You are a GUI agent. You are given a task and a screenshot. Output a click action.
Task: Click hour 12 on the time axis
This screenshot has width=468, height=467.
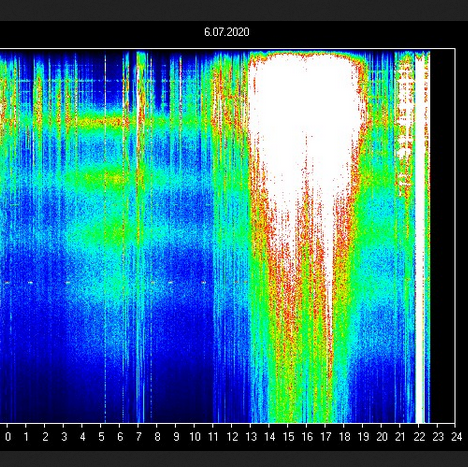pos(232,436)
